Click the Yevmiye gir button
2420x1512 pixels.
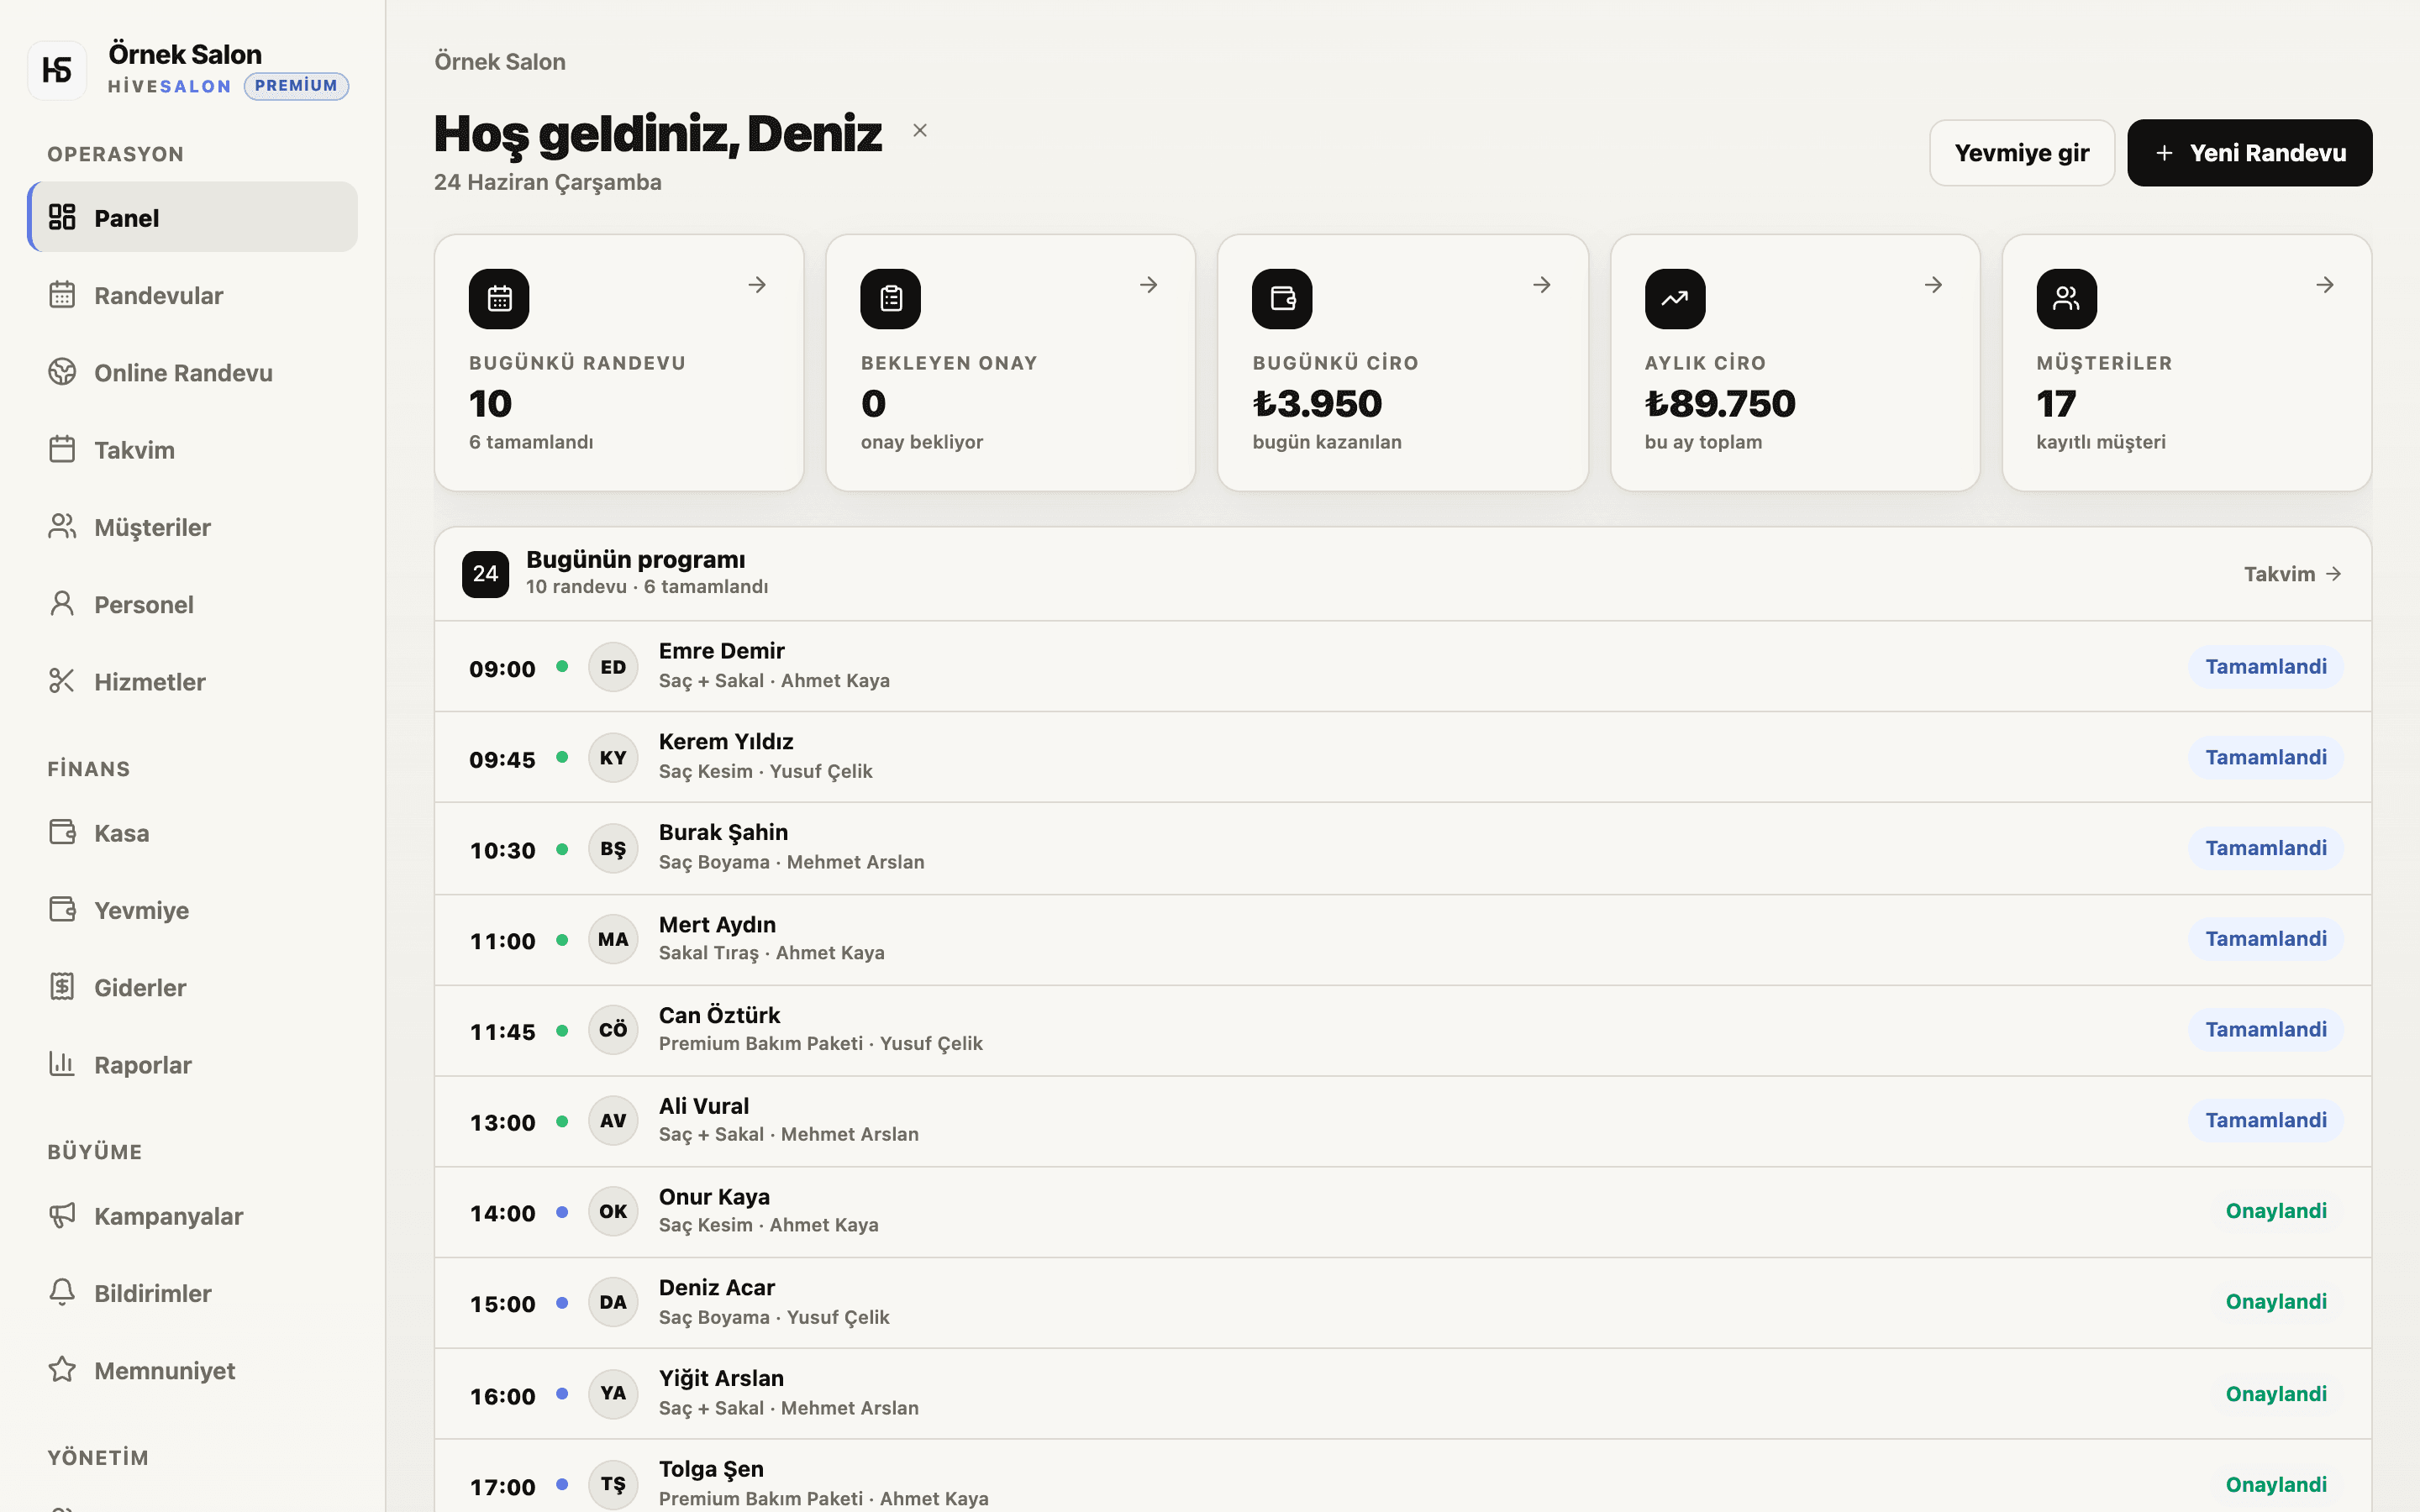point(2021,153)
